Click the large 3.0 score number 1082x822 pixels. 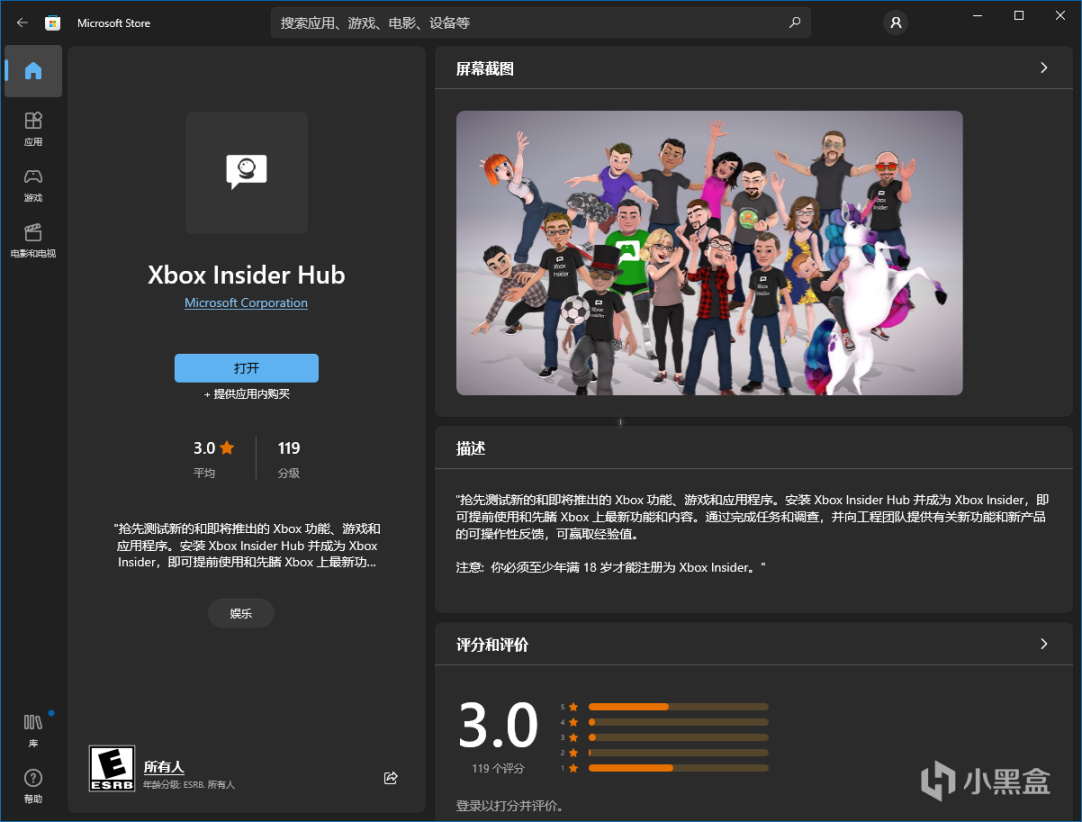point(498,725)
